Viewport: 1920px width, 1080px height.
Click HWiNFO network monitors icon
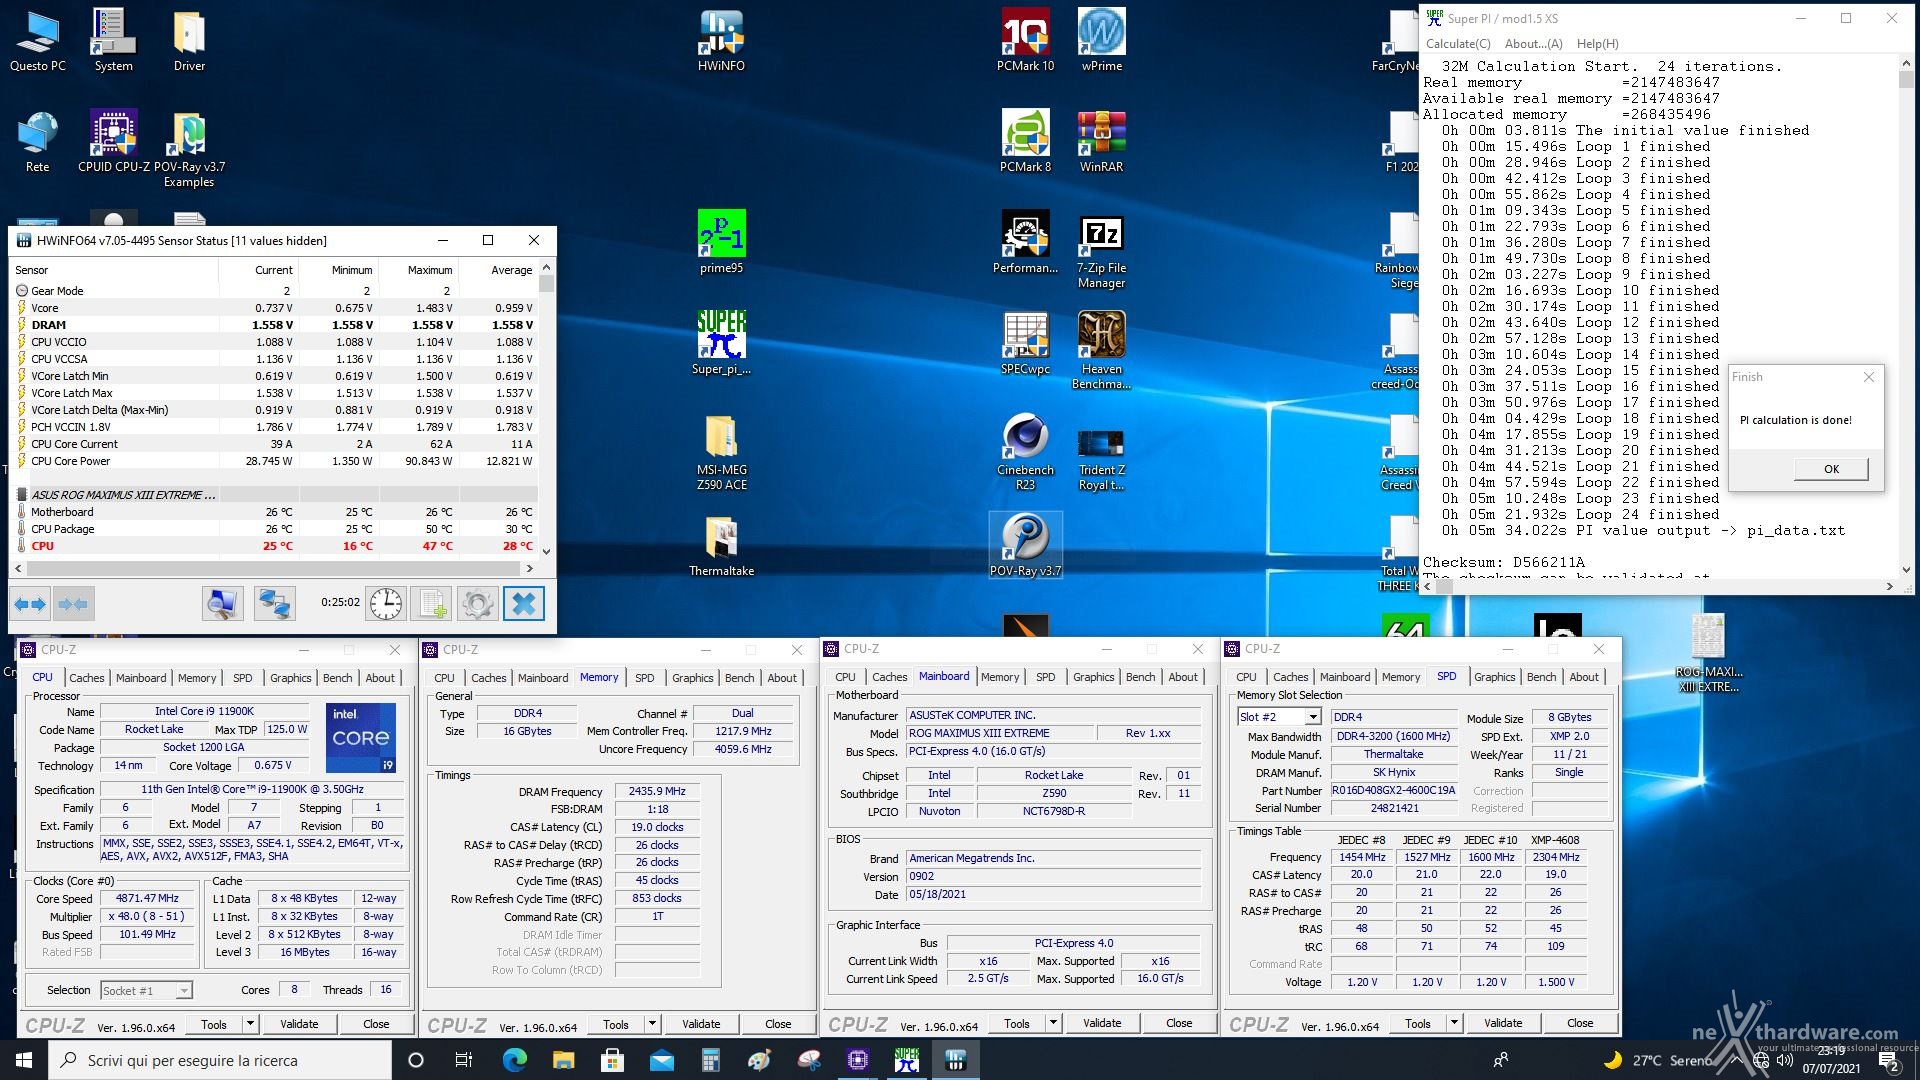(275, 604)
